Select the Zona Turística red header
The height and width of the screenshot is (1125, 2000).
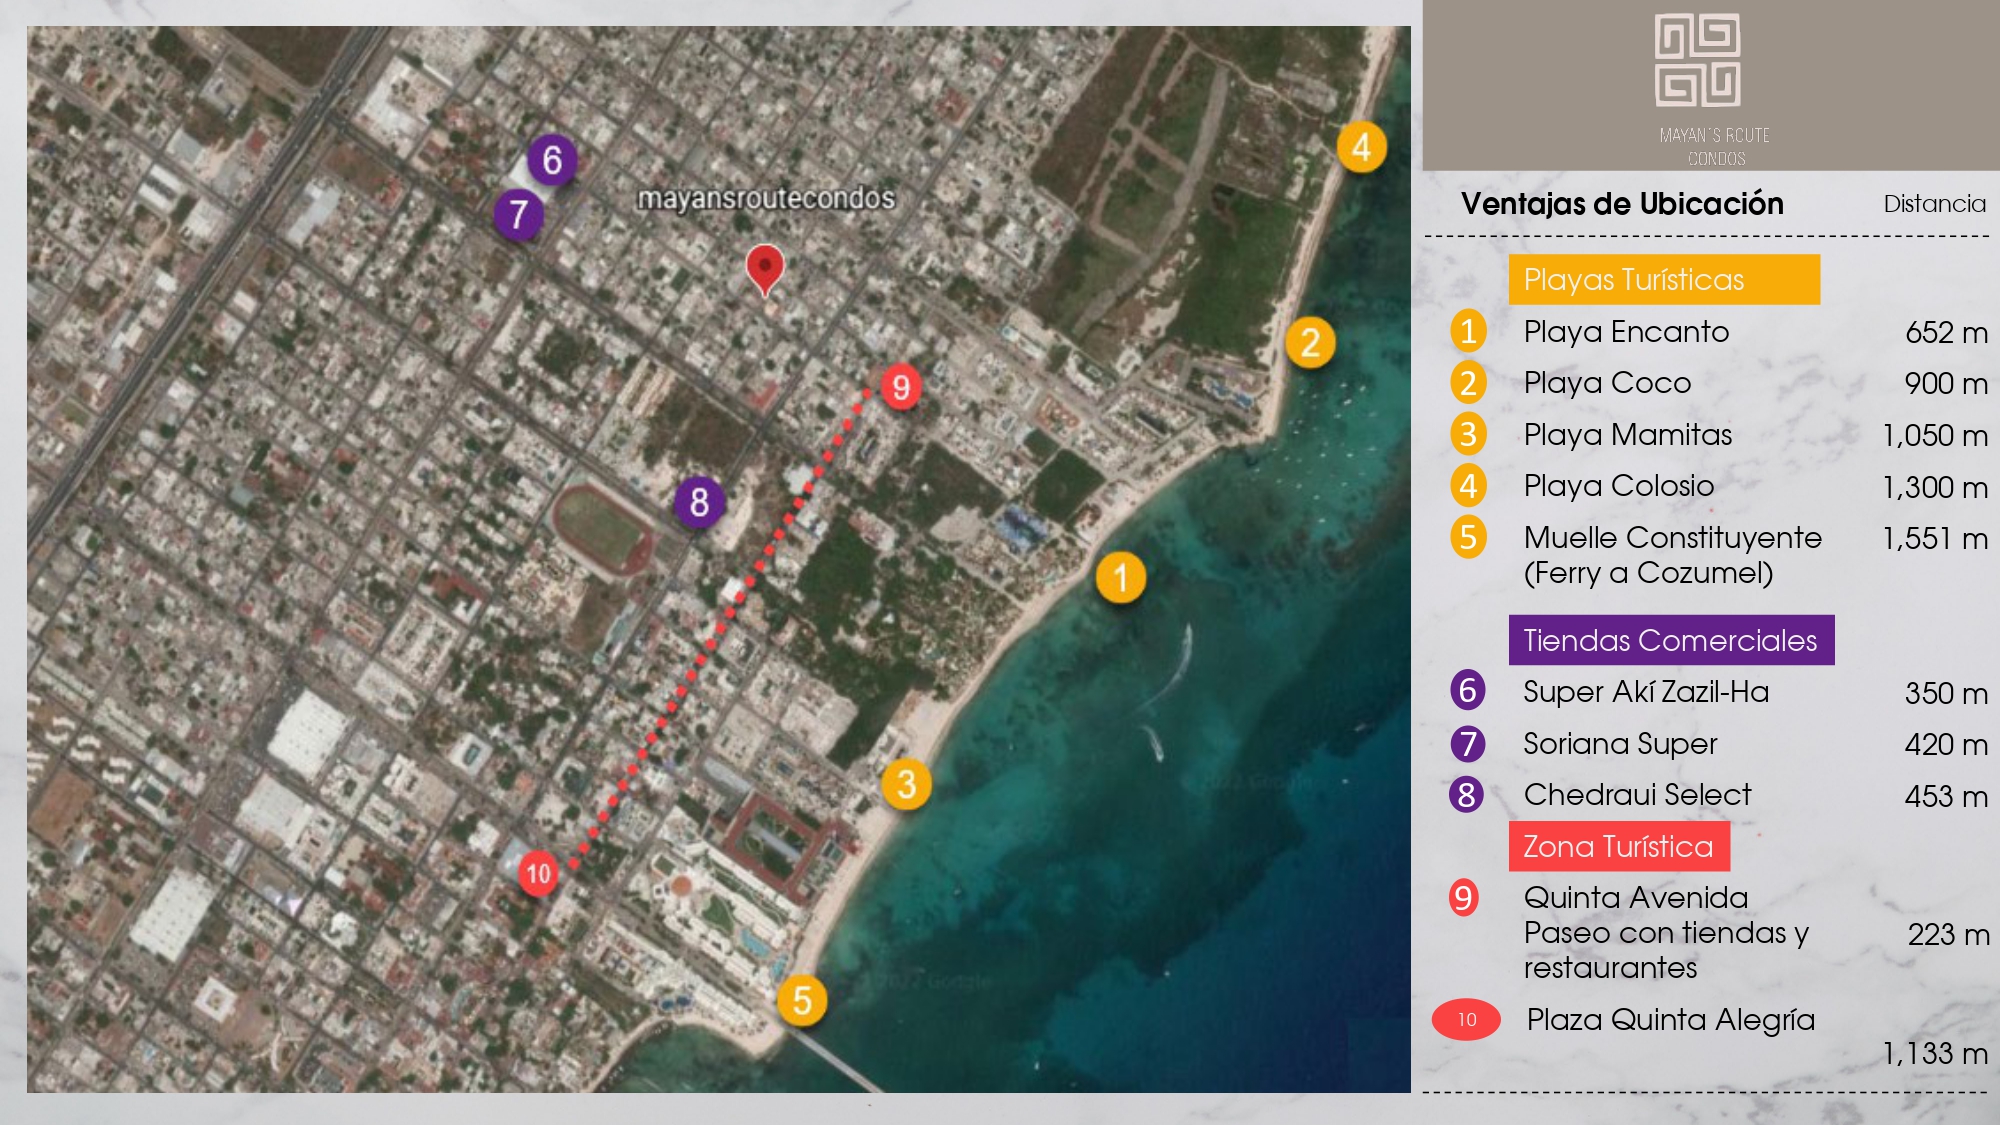coord(1618,847)
